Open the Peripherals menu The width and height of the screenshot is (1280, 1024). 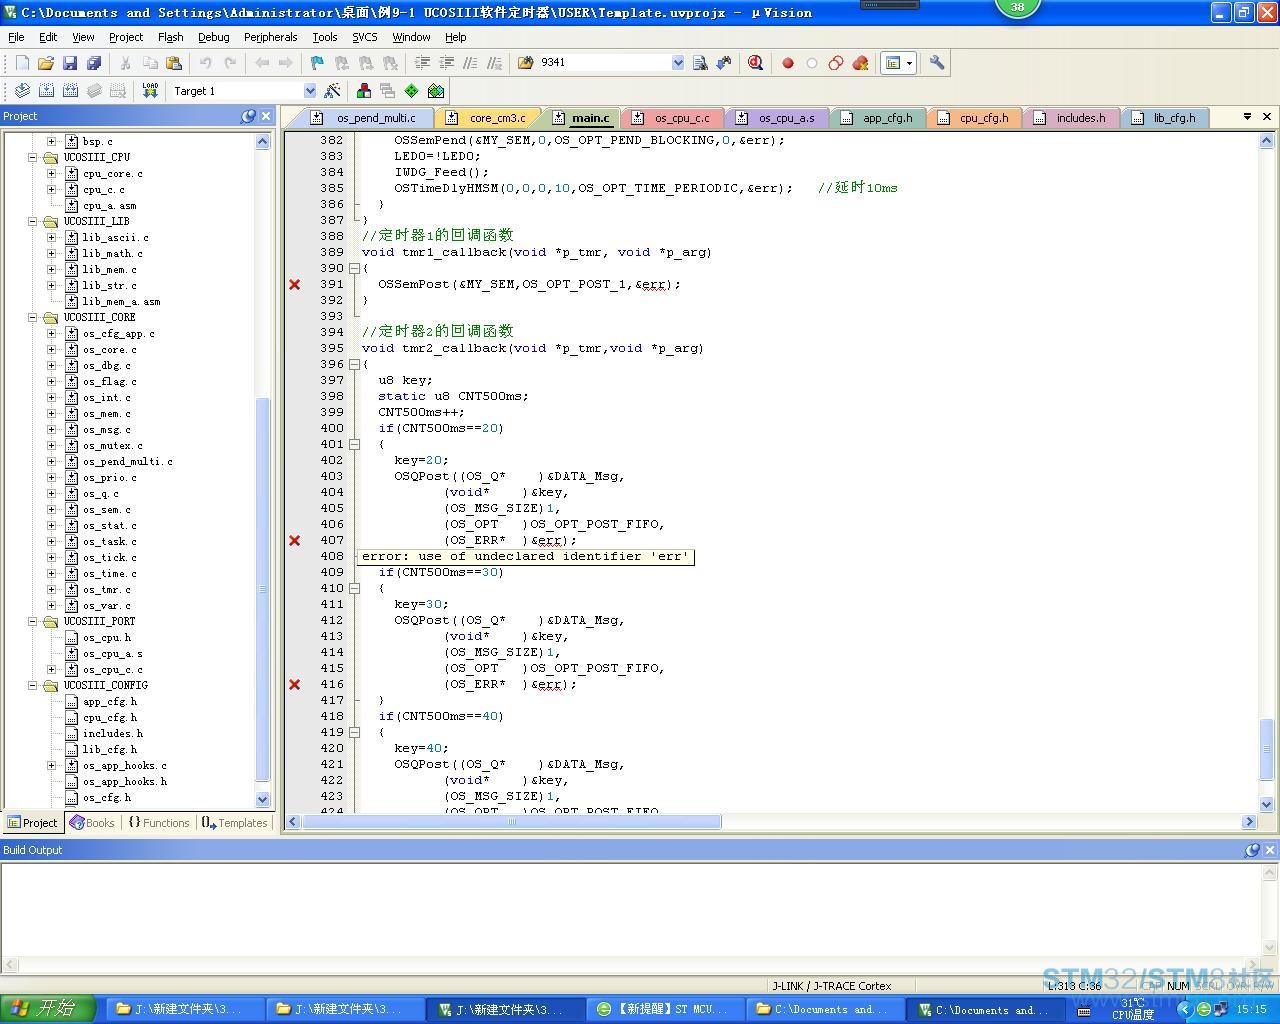(x=271, y=37)
